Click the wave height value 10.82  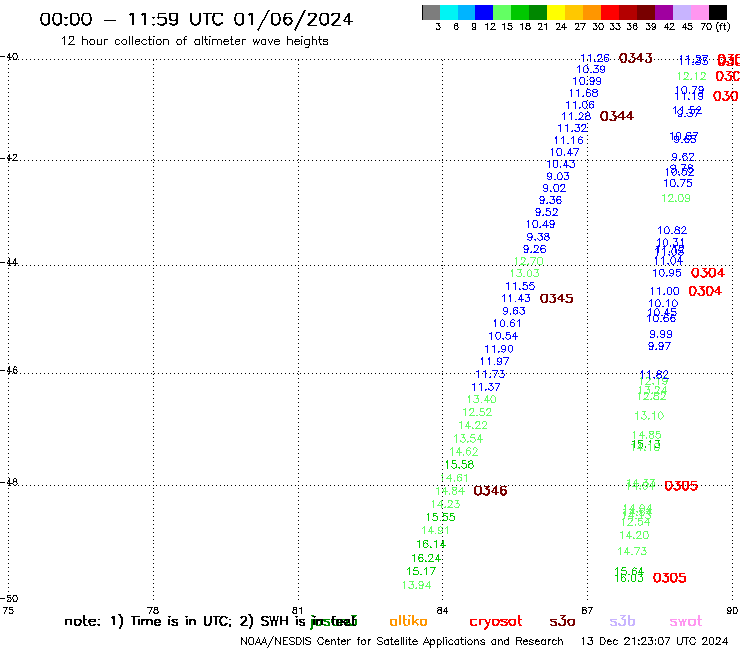(x=672, y=231)
